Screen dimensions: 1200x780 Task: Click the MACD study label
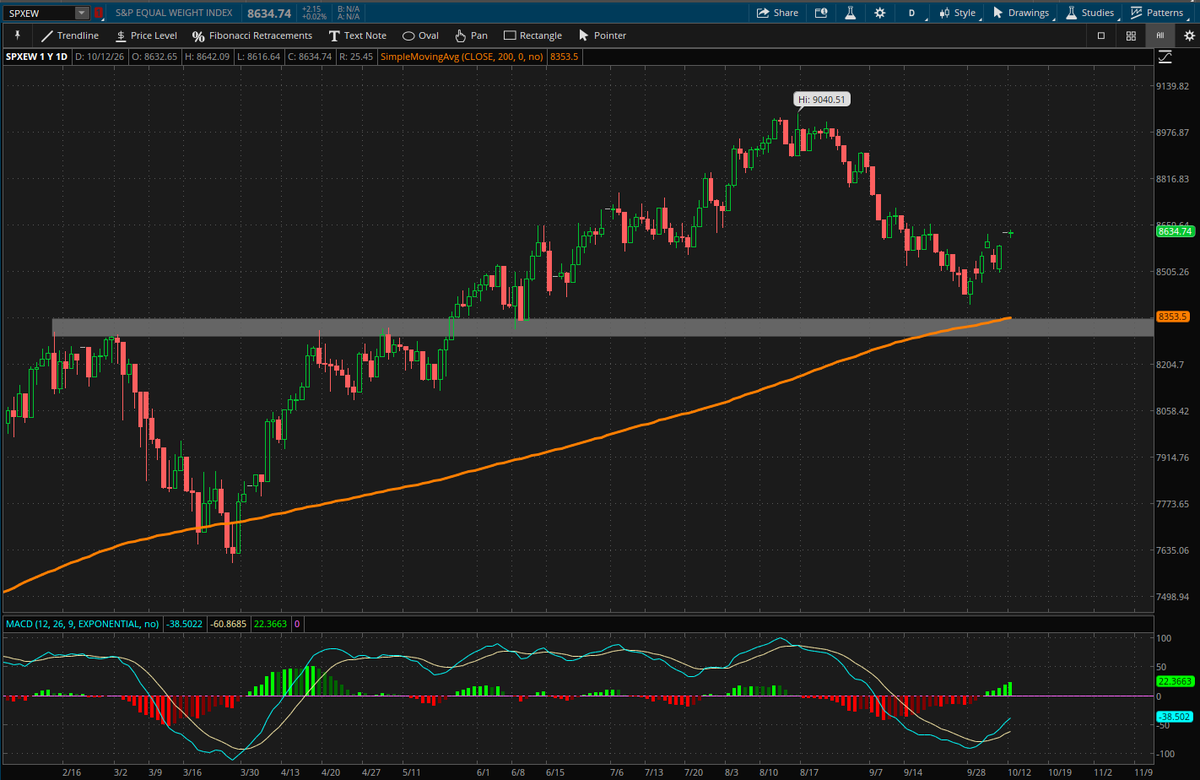(82, 623)
